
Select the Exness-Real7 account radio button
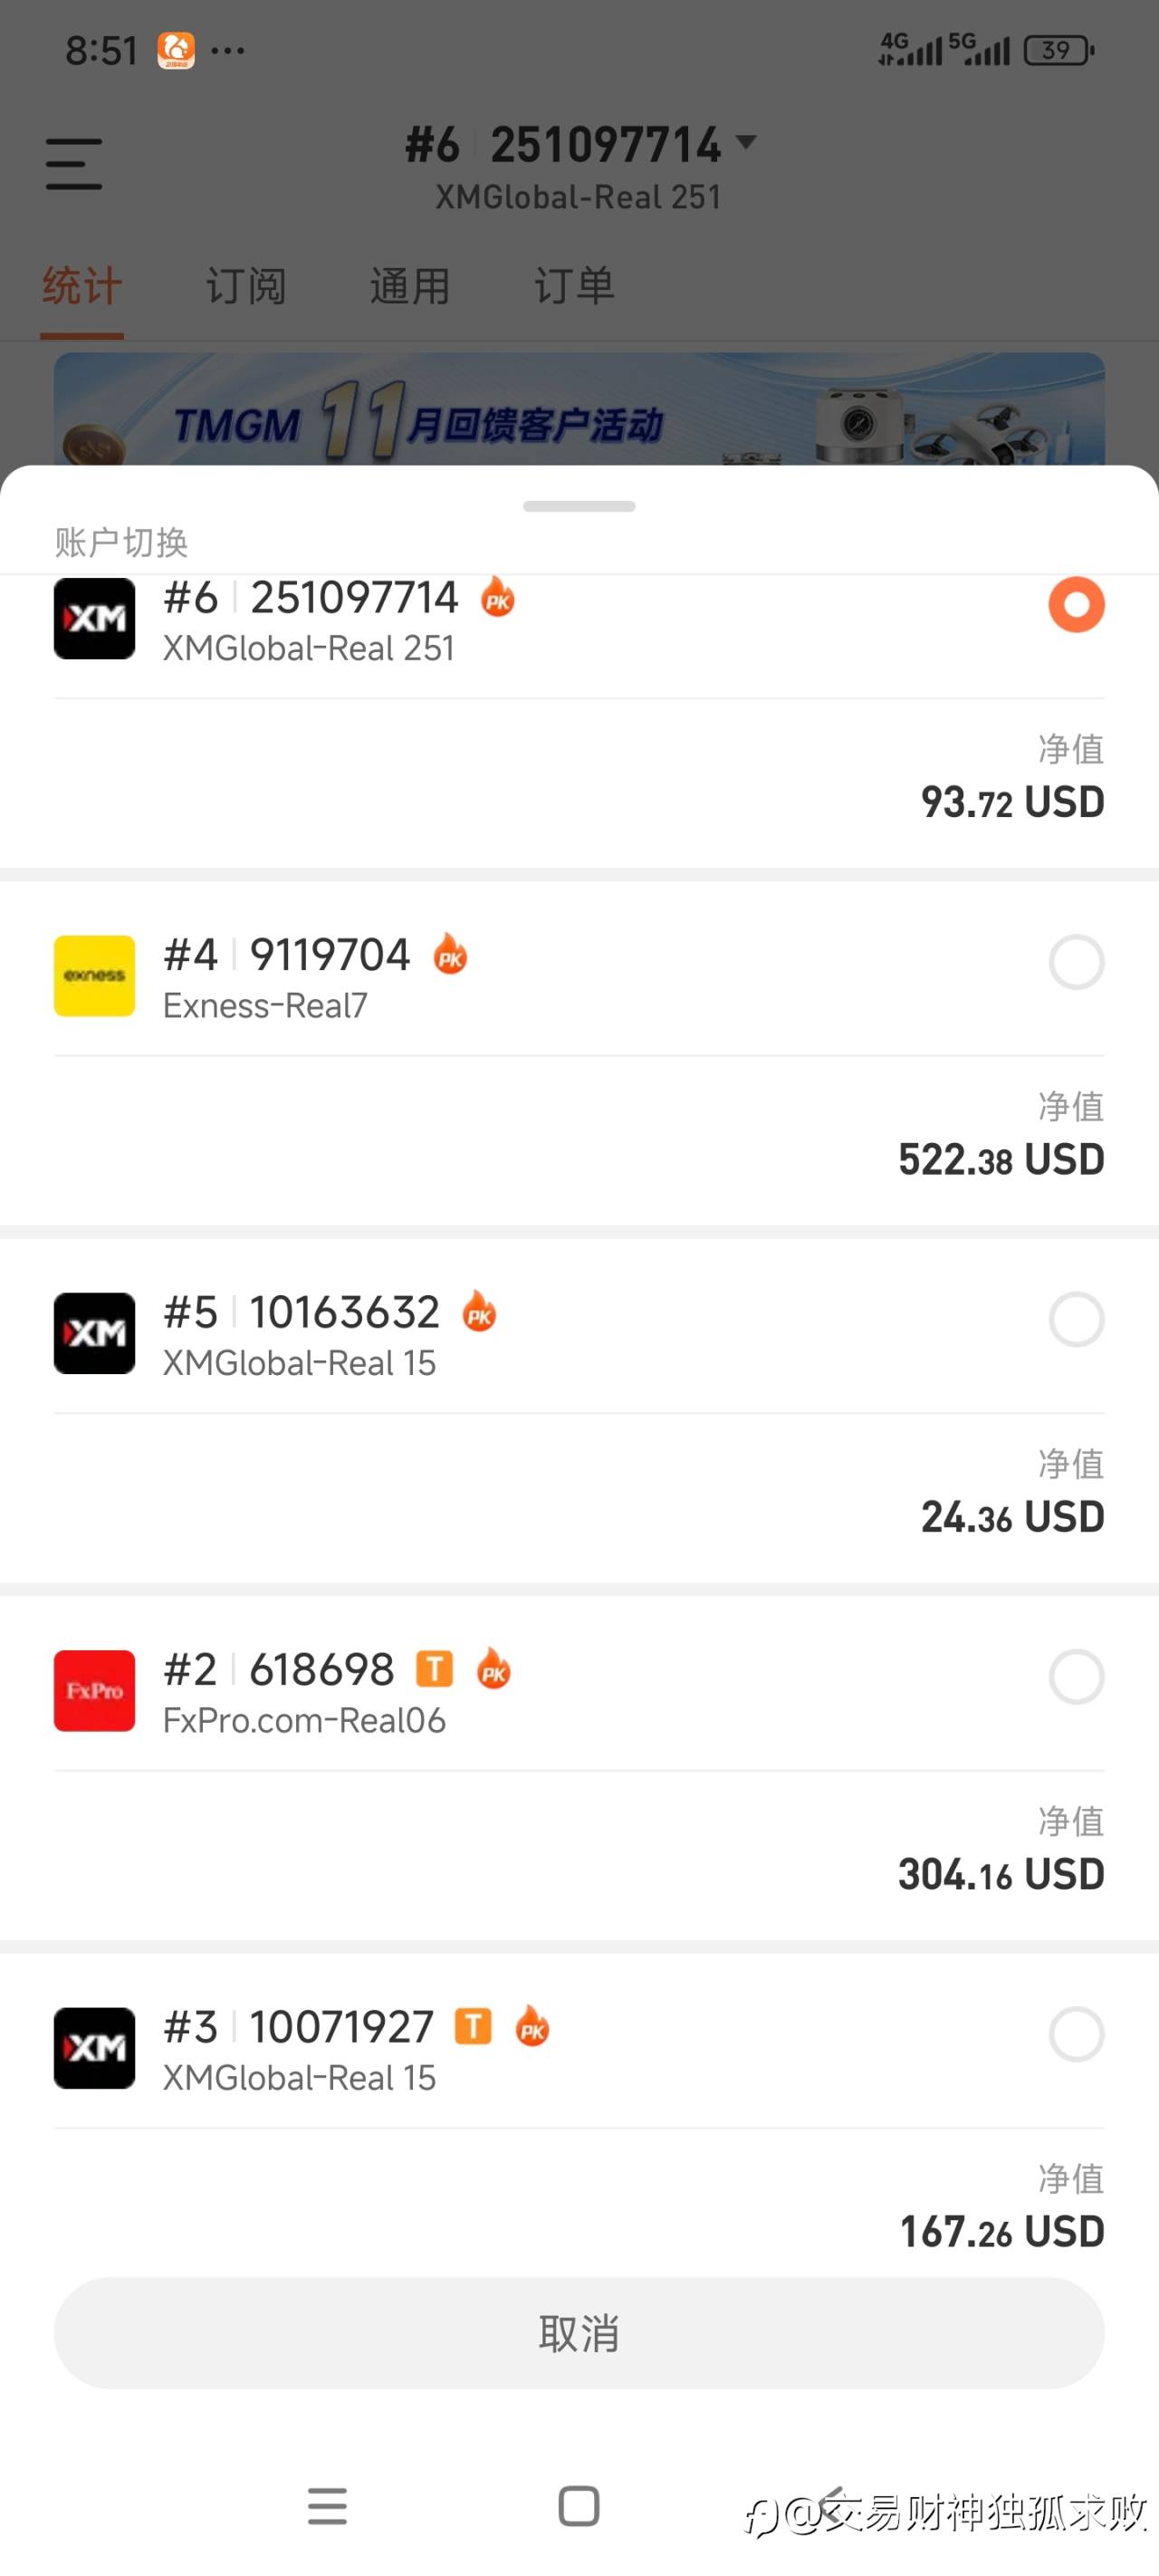click(1076, 962)
